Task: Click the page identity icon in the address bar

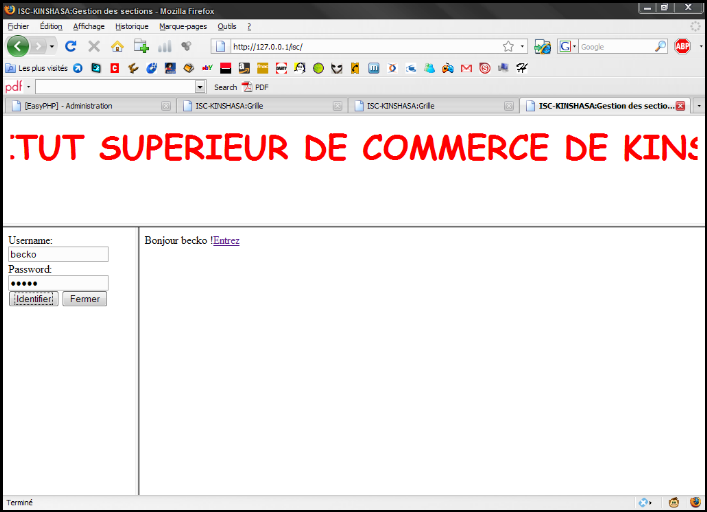Action: click(x=220, y=46)
